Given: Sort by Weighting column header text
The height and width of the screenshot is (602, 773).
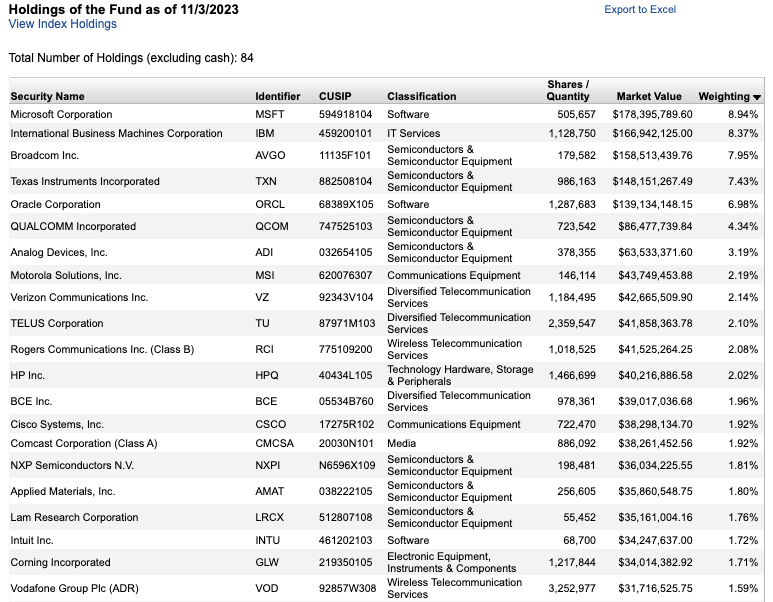Looking at the screenshot, I should (x=724, y=96).
